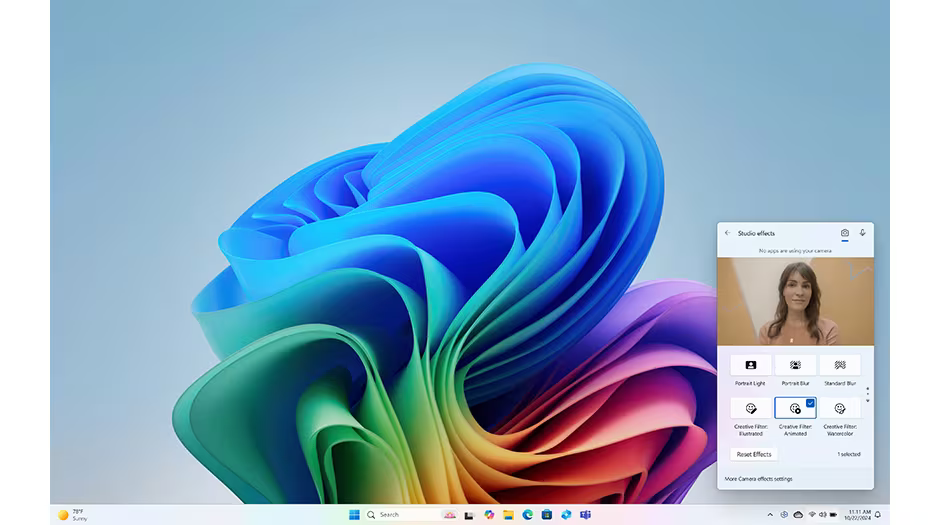Open File Explorer from the taskbar
The height and width of the screenshot is (525, 940).
pos(508,514)
